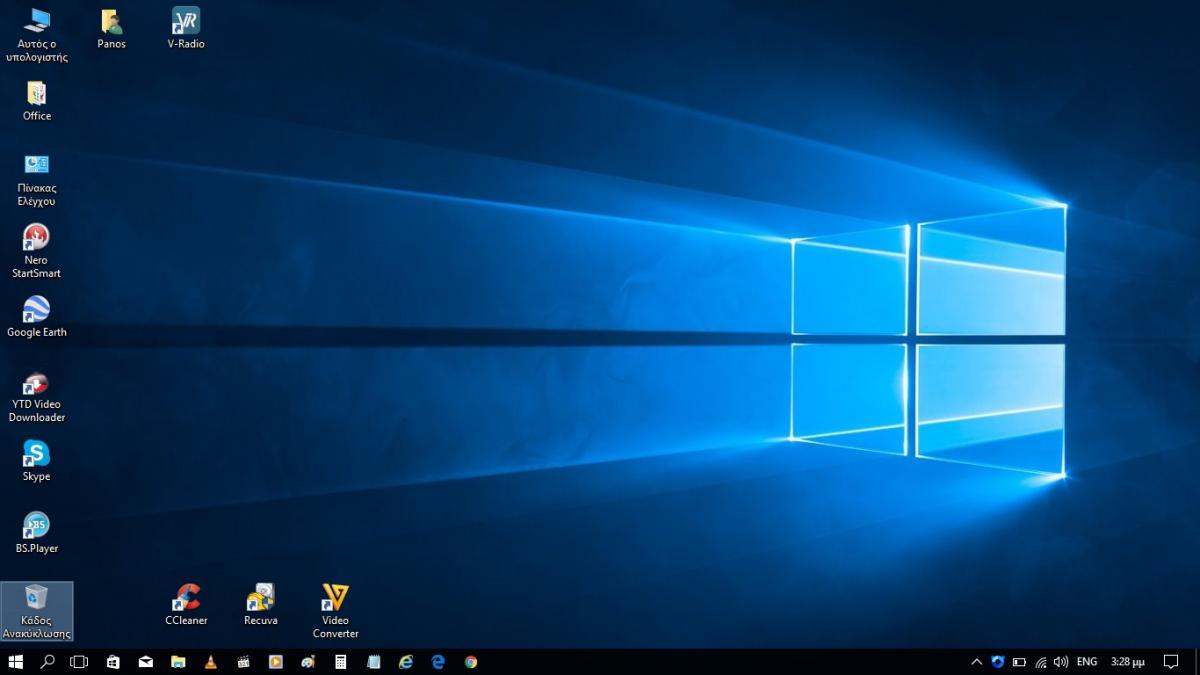The height and width of the screenshot is (675, 1200).
Task: Open VLC media player from taskbar
Action: click(210, 662)
